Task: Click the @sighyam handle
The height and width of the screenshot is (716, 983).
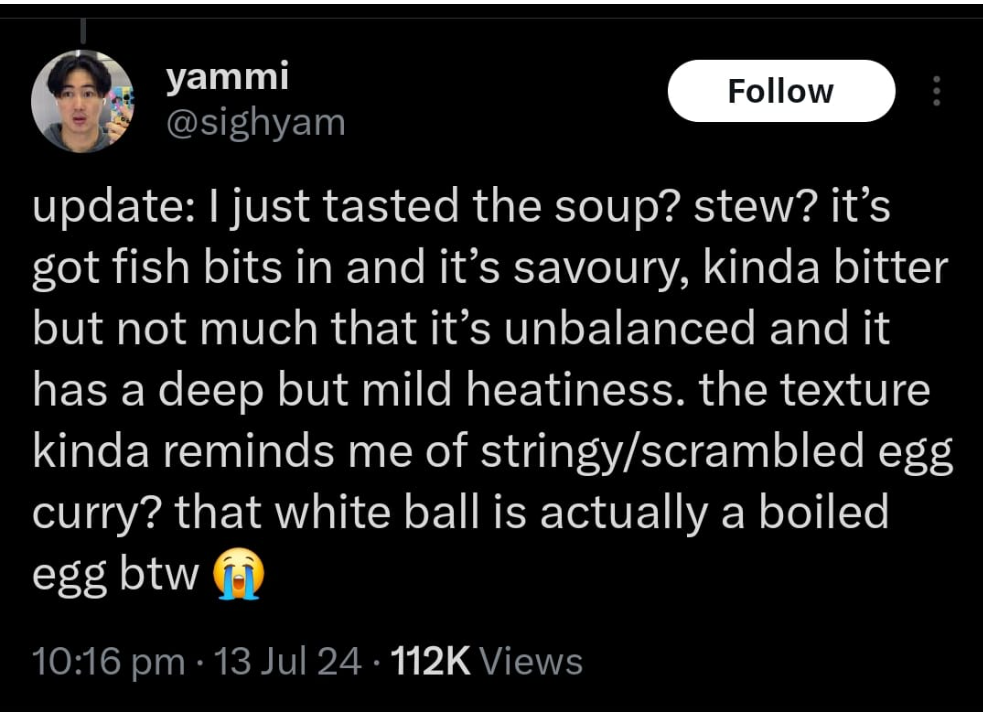Action: (254, 122)
